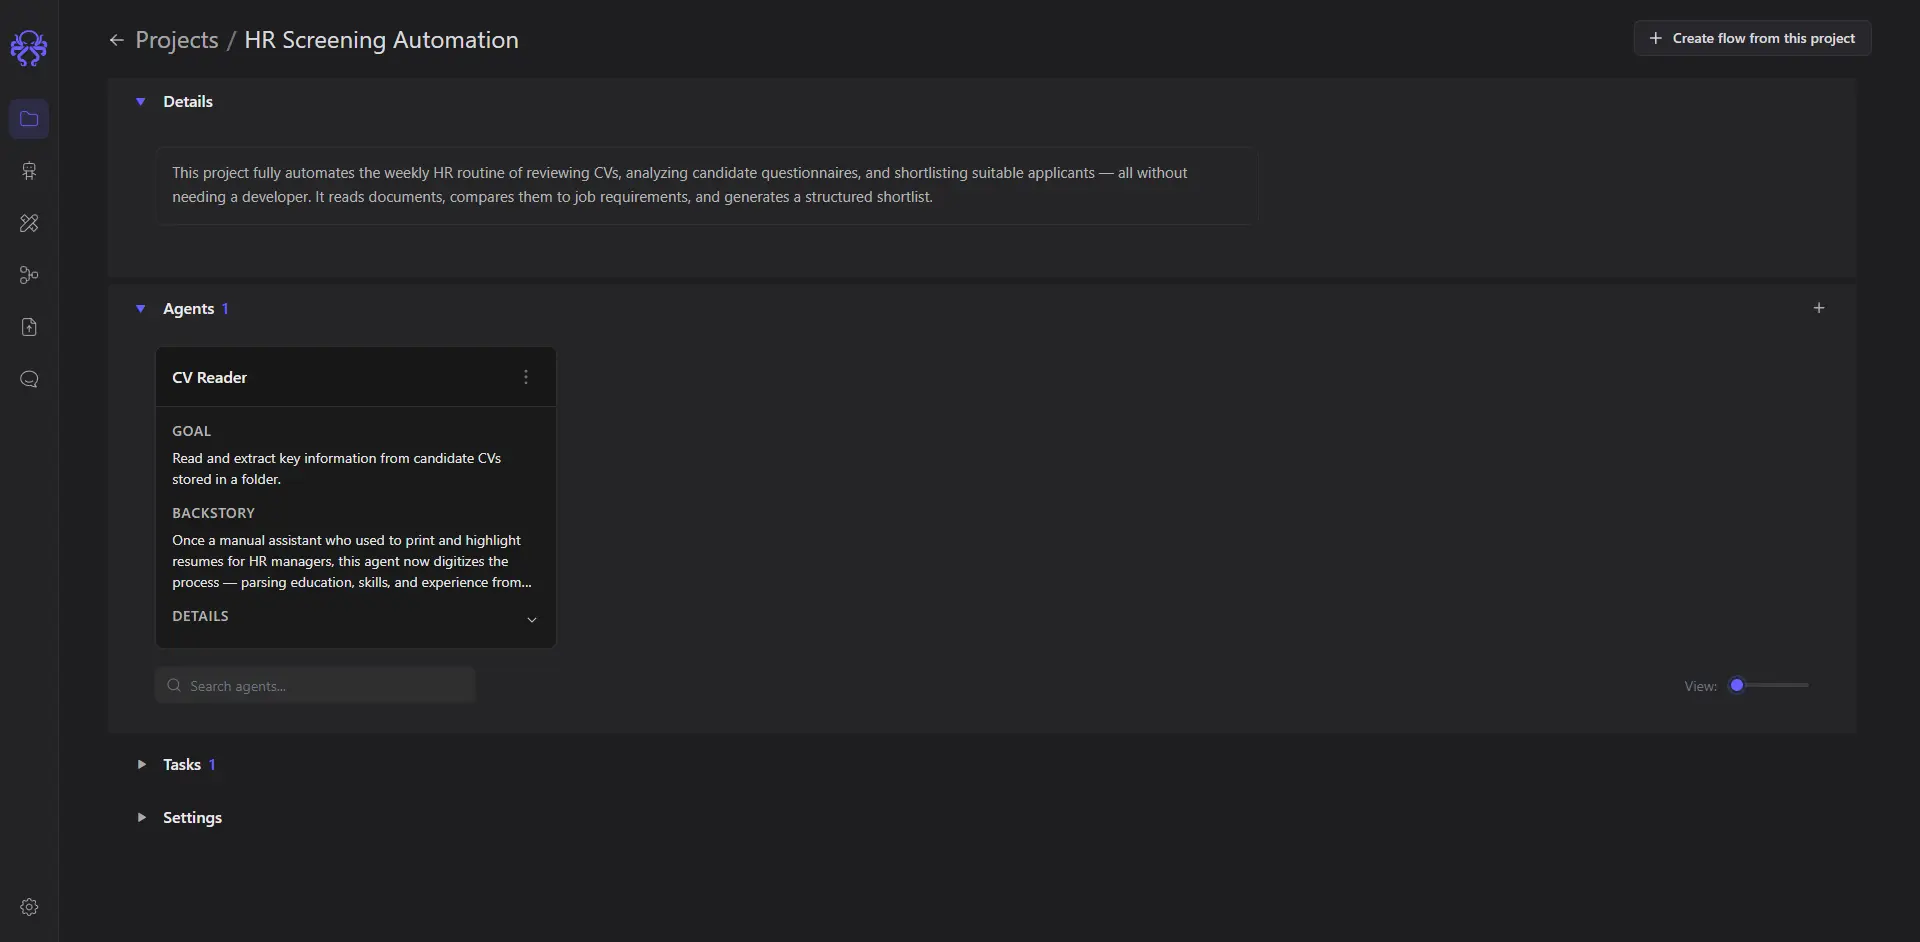Image resolution: width=1920 pixels, height=942 pixels.
Task: Expand the Settings section
Action: pos(141,817)
